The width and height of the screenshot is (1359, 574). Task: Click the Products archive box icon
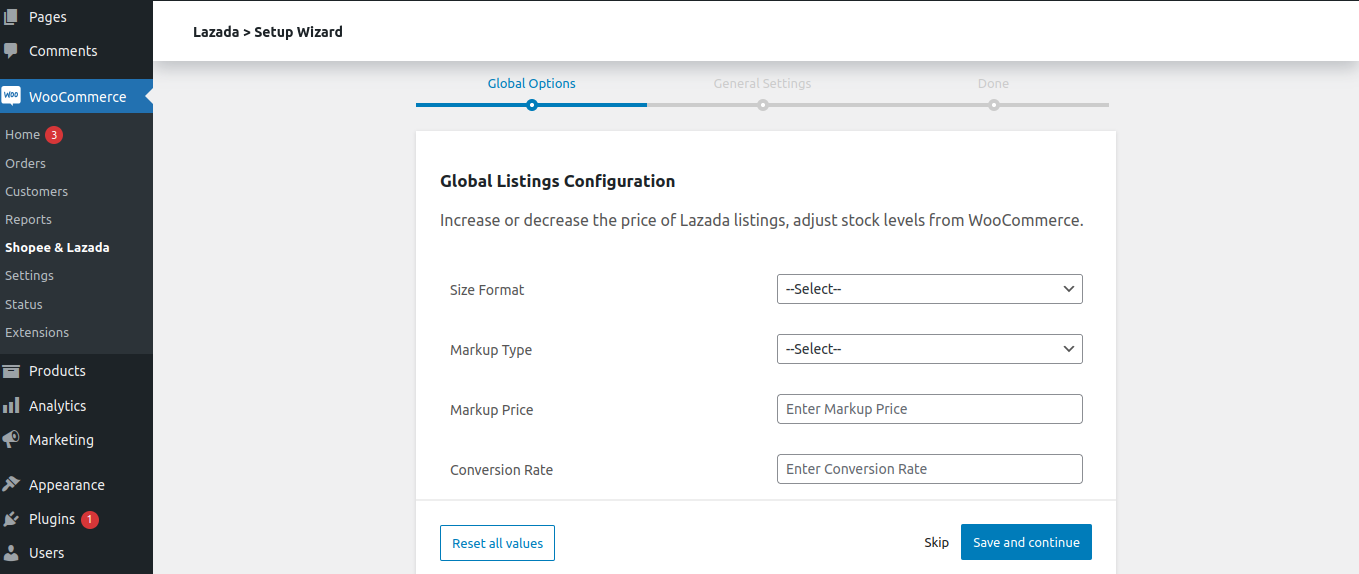11,371
